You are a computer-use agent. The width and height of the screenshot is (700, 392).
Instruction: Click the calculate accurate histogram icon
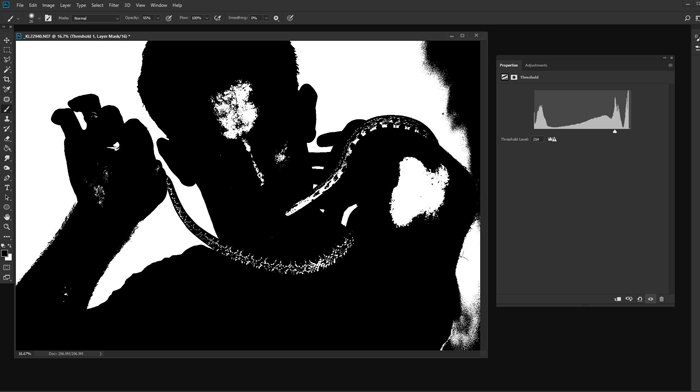pos(552,139)
